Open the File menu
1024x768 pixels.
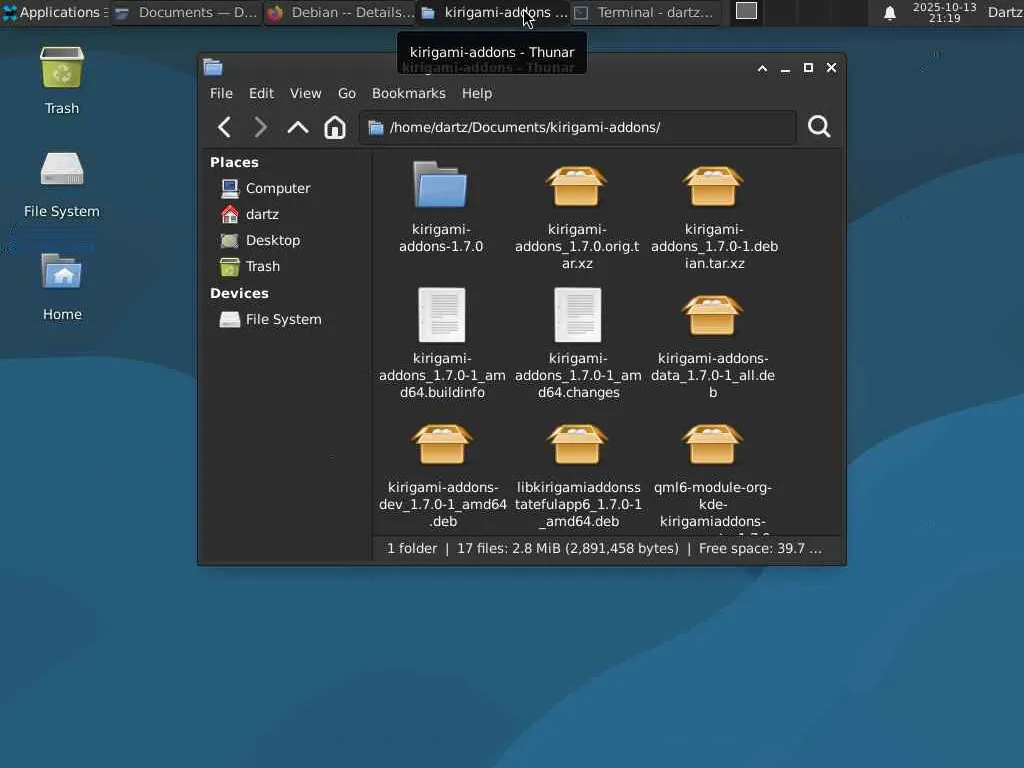(221, 93)
